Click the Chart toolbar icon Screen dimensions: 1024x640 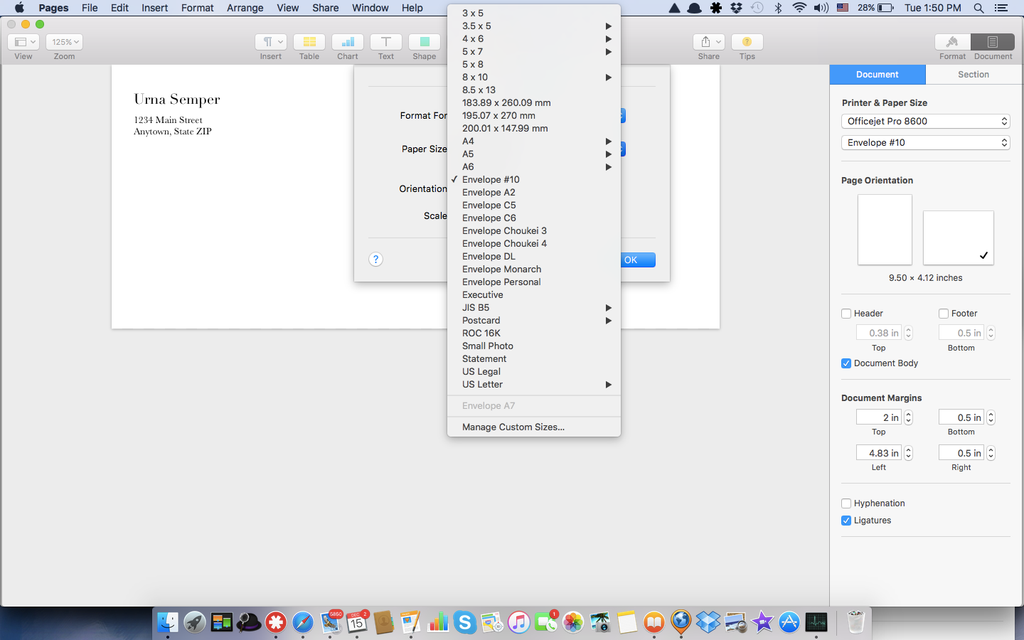347,42
